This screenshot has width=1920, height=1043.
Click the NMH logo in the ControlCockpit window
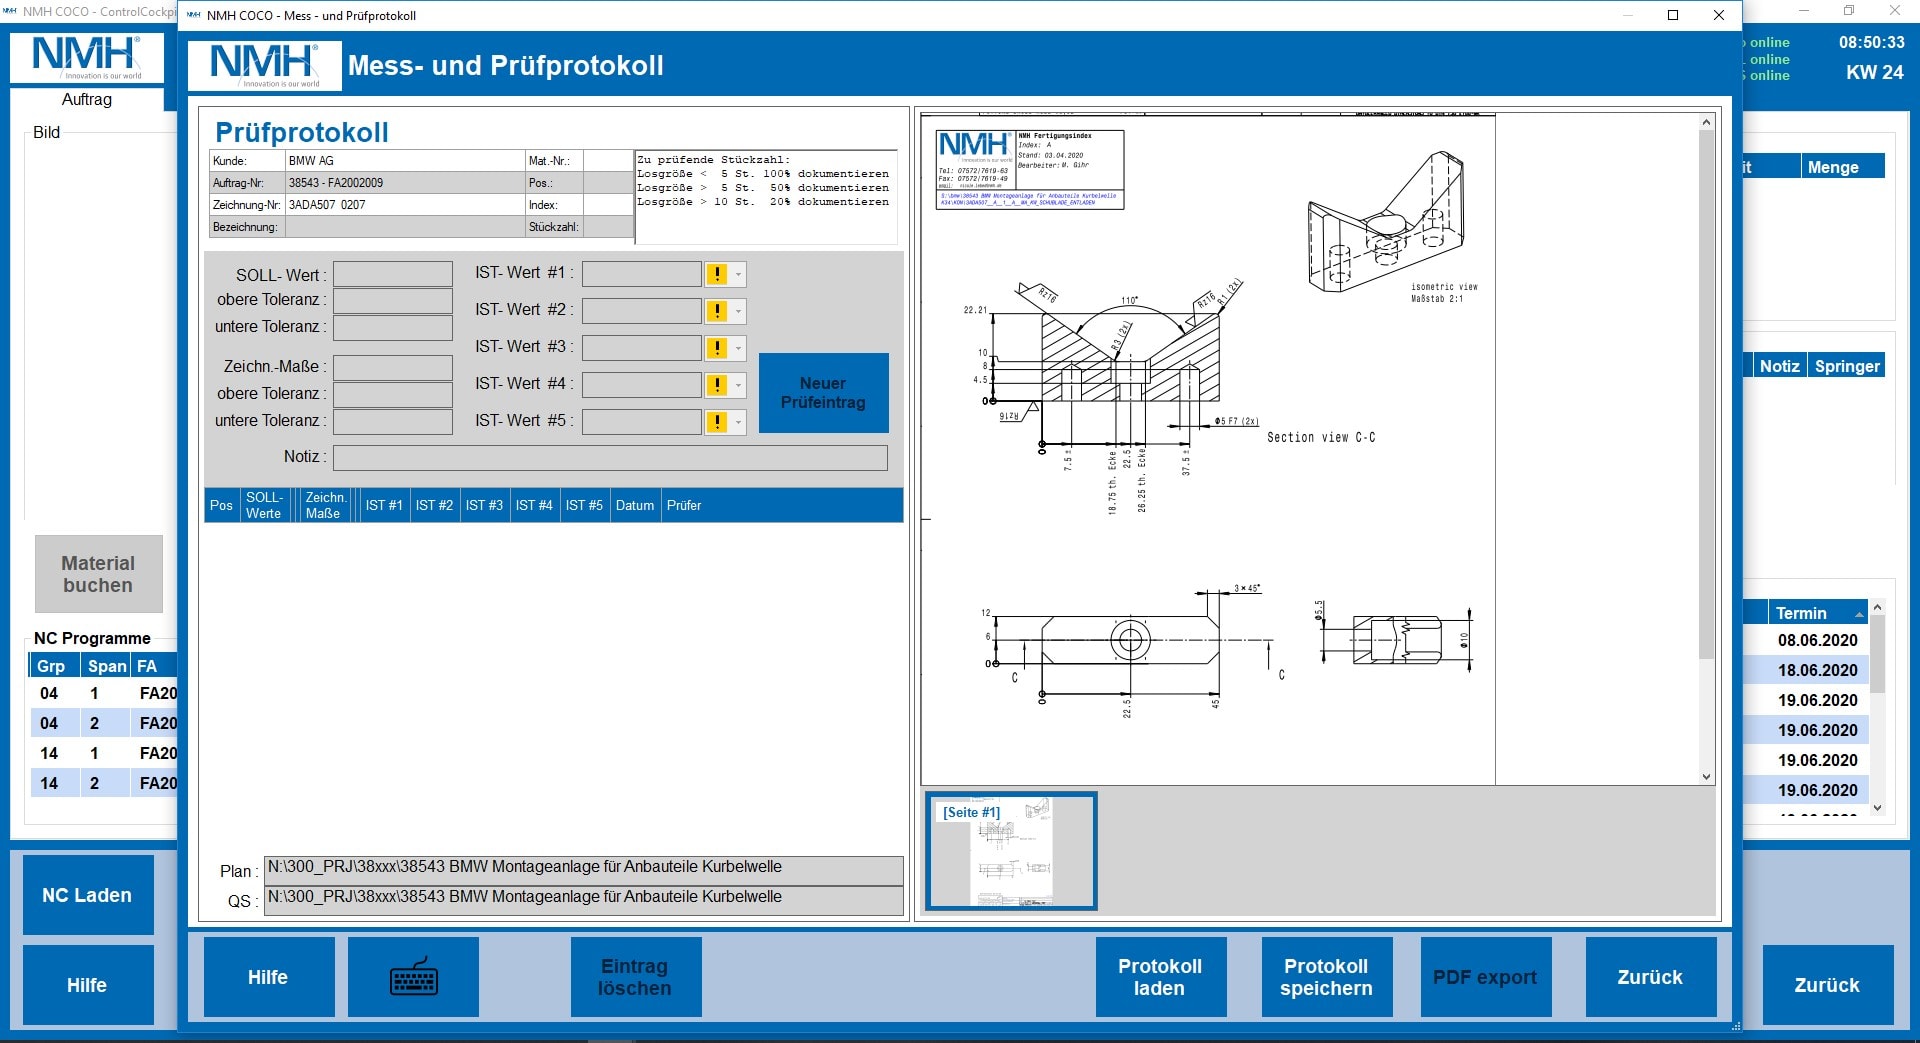pos(87,57)
